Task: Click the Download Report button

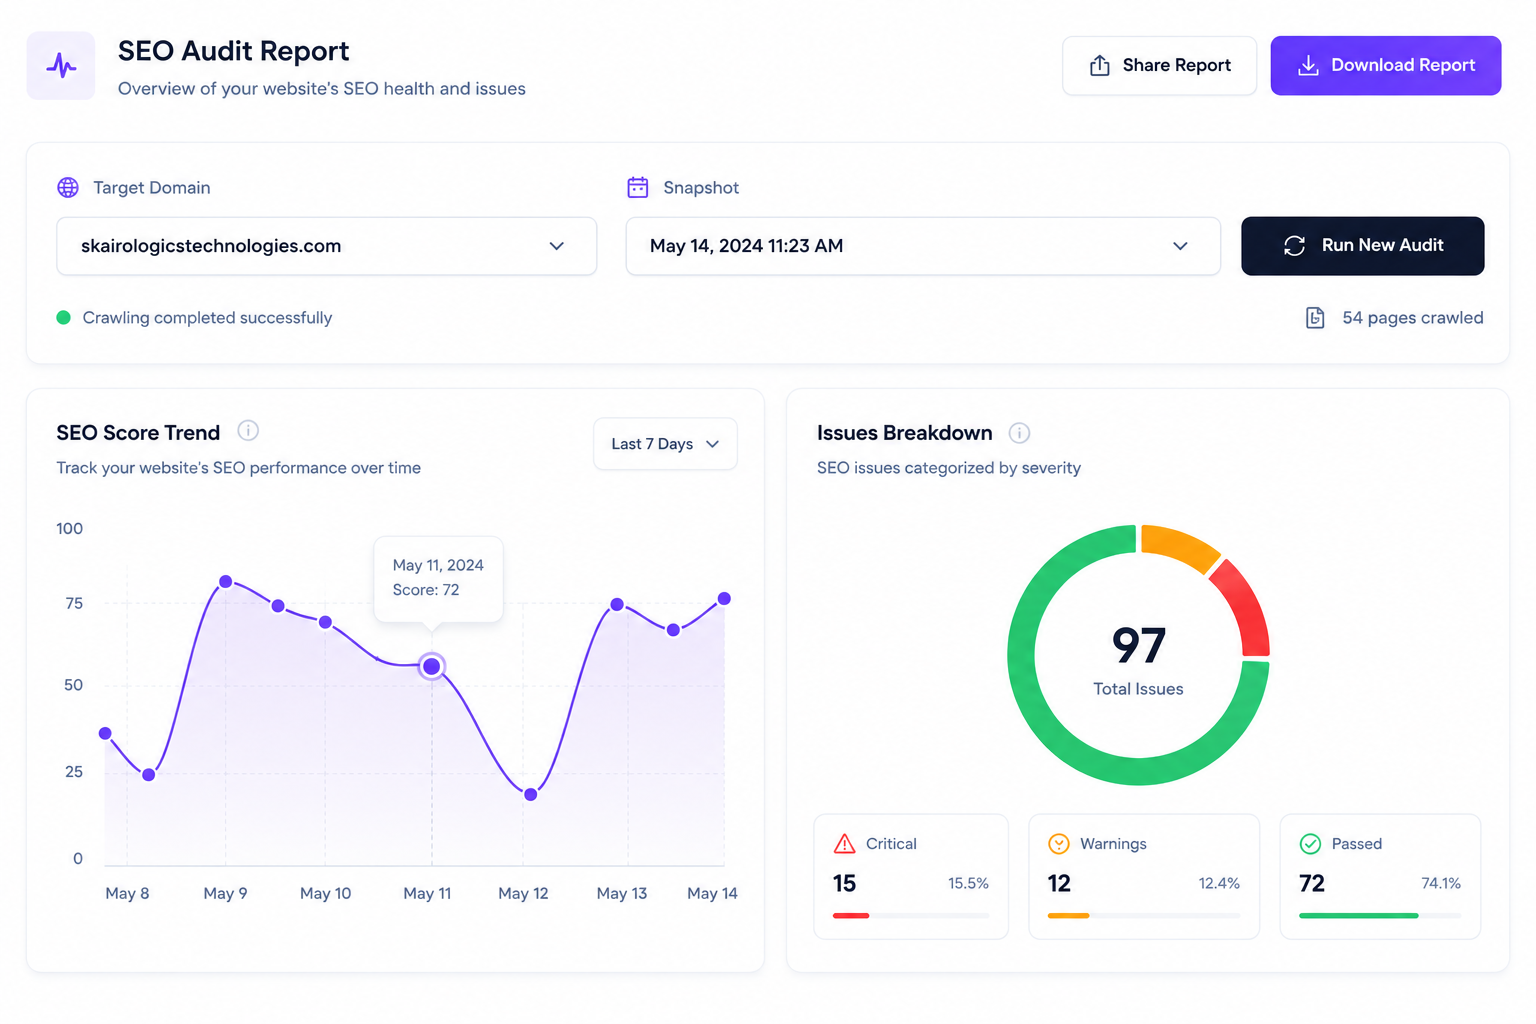Action: tap(1386, 66)
